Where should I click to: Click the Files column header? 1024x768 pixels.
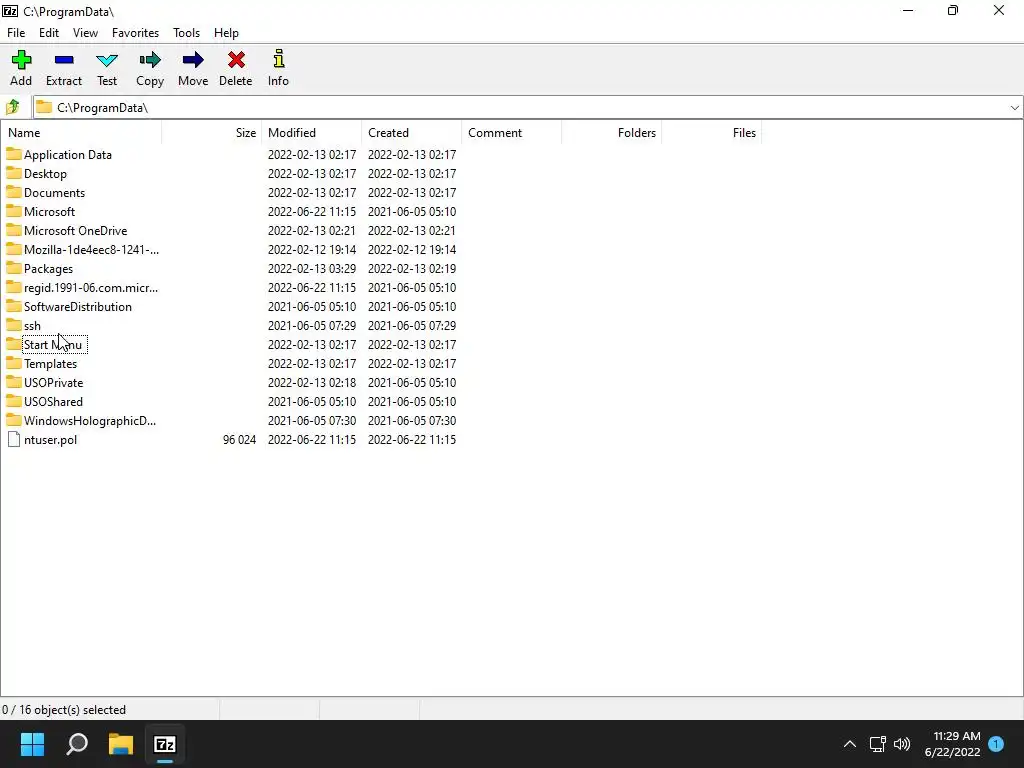coord(711,133)
